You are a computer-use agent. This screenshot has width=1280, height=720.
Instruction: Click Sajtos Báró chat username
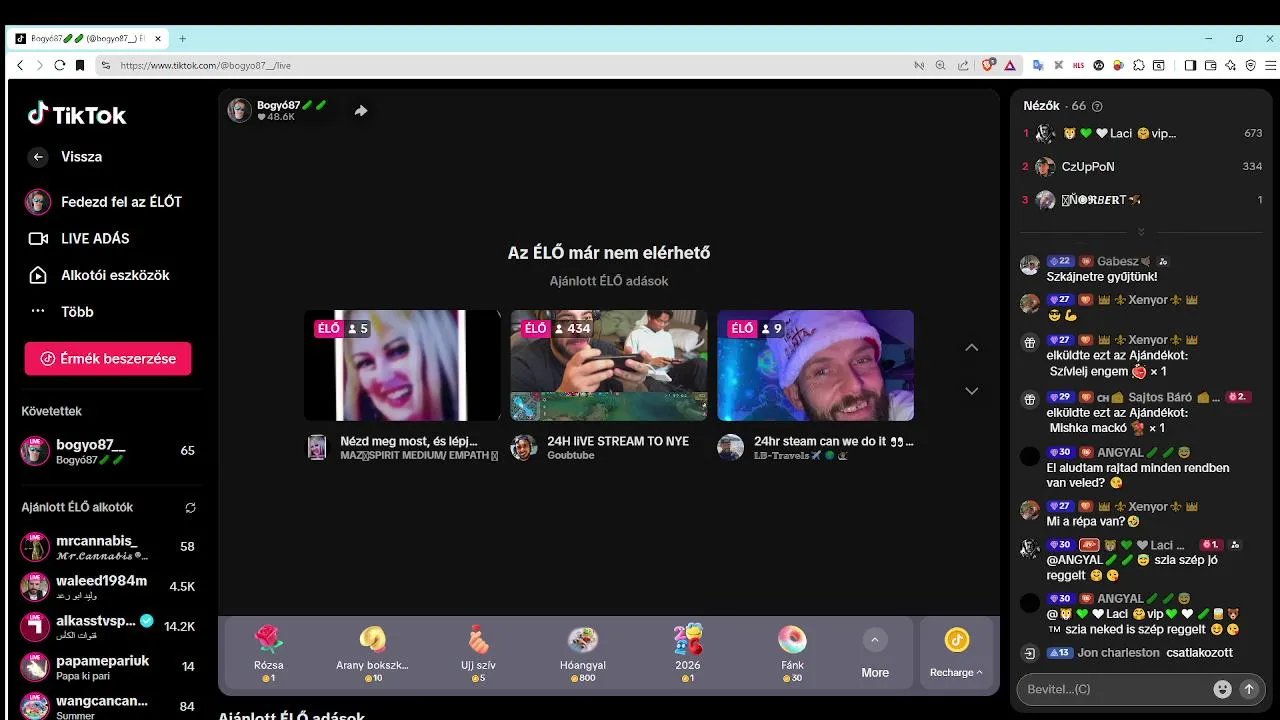1160,398
